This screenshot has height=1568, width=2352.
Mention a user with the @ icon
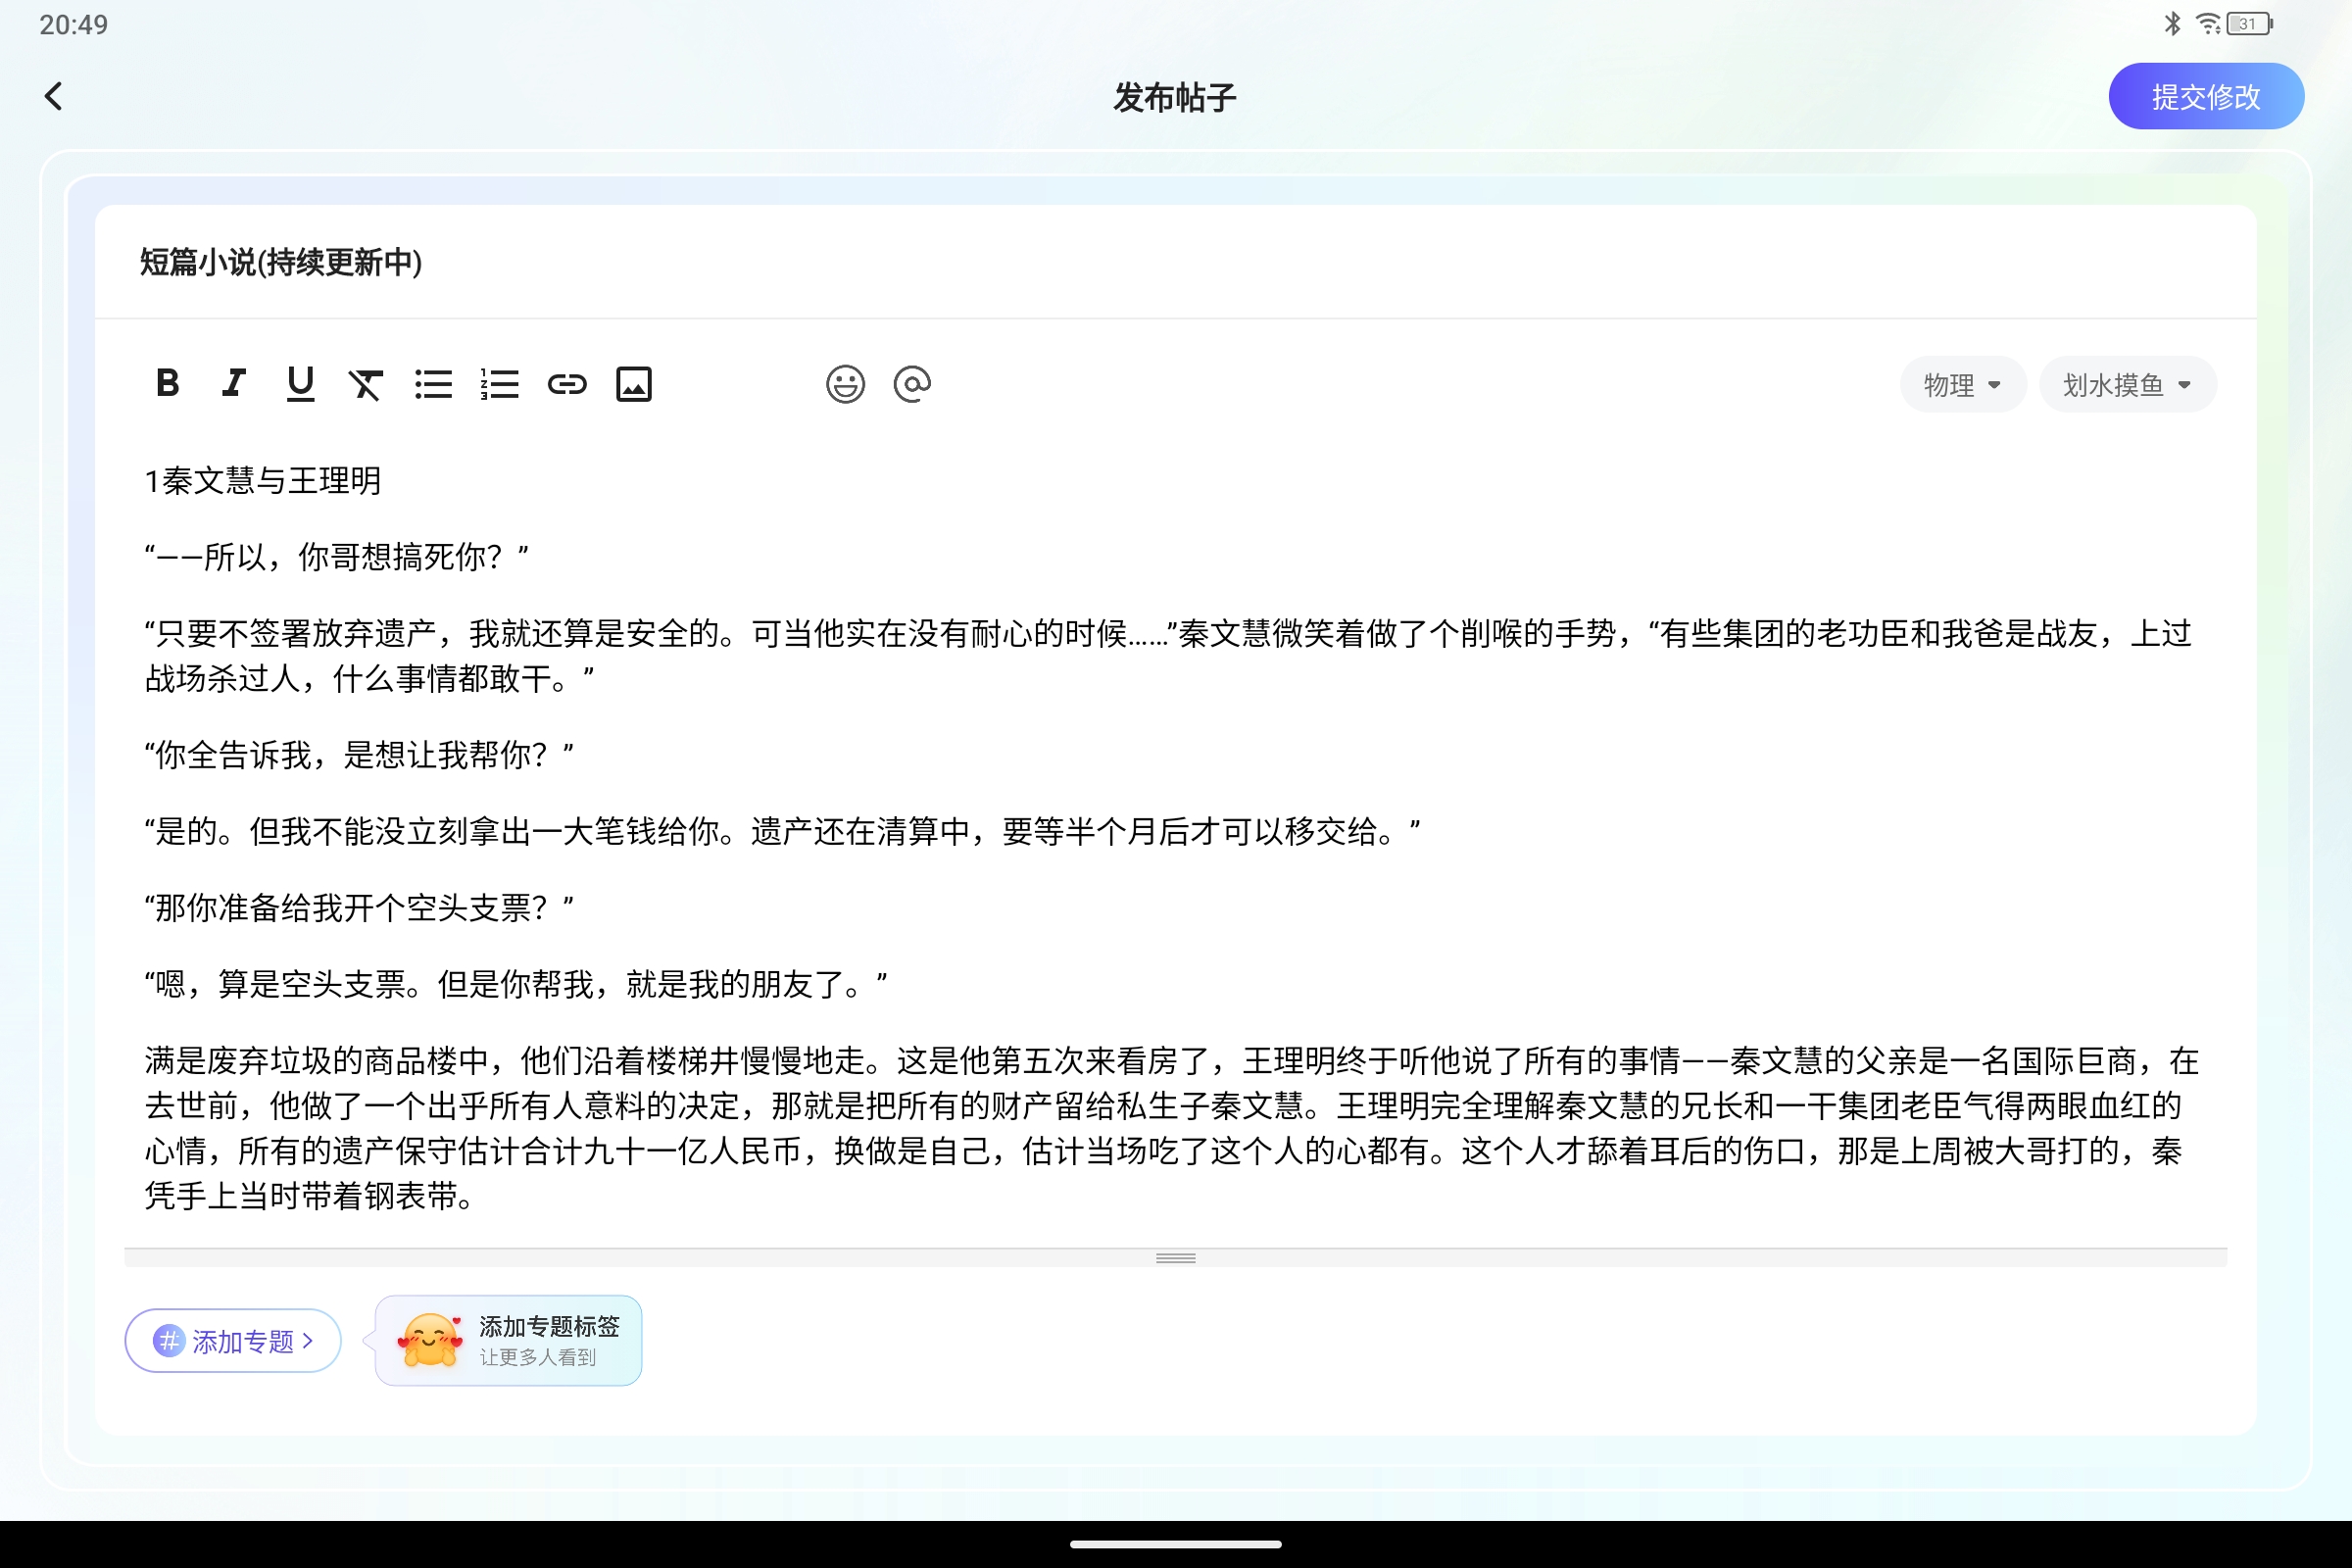click(912, 384)
